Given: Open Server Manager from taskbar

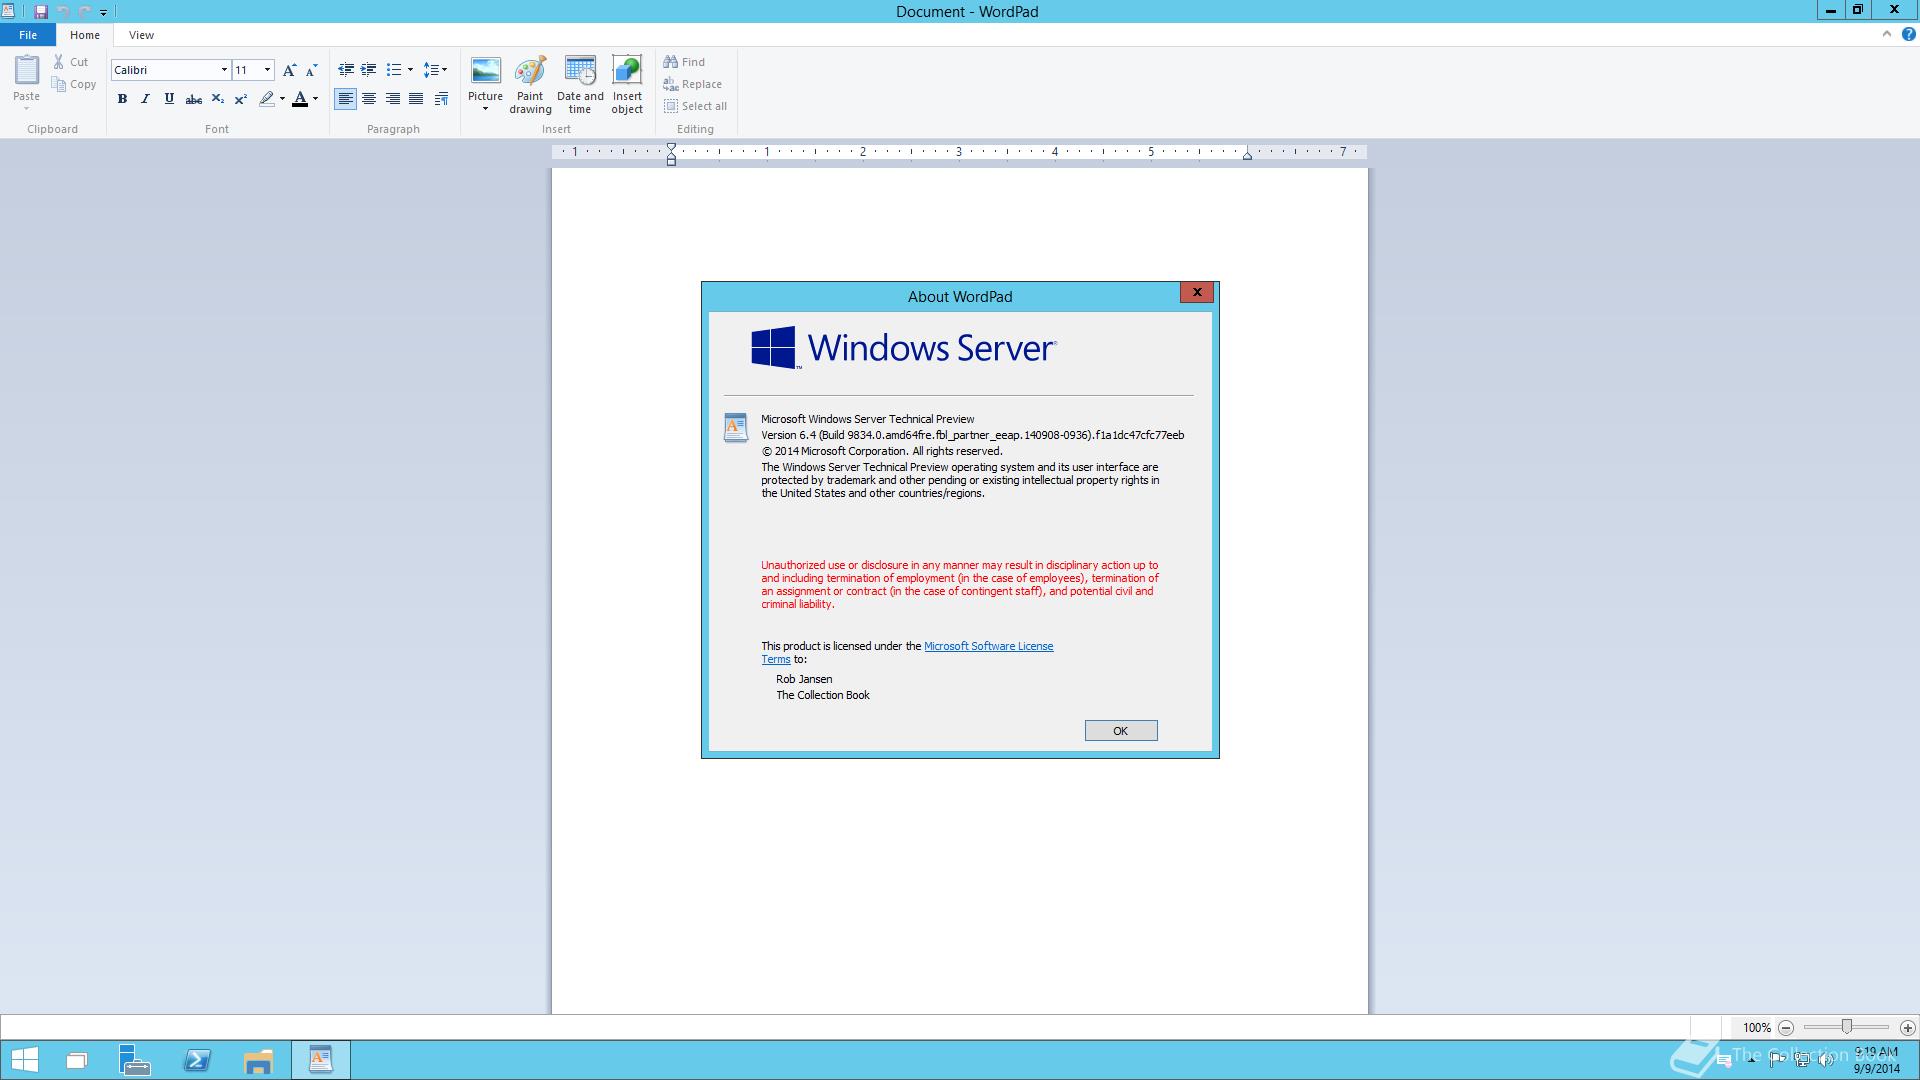Looking at the screenshot, I should pos(135,1060).
